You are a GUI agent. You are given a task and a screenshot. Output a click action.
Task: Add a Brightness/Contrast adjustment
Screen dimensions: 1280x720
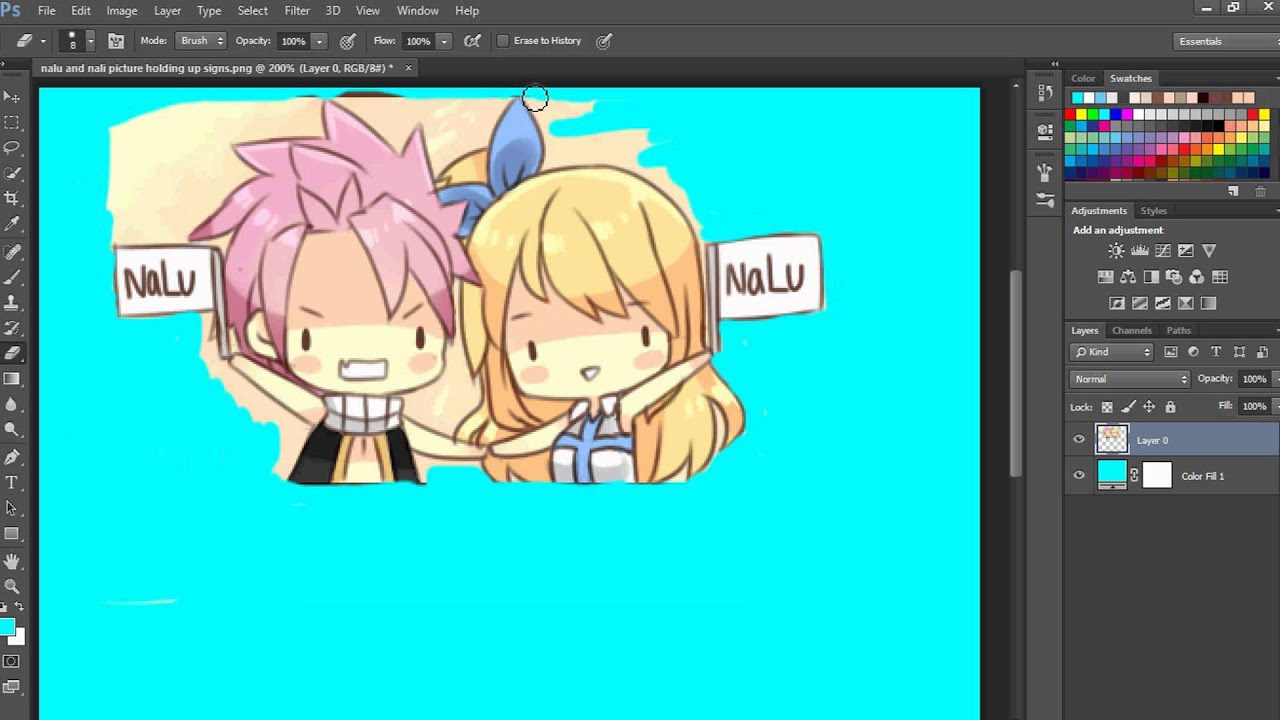pyautogui.click(x=1116, y=251)
